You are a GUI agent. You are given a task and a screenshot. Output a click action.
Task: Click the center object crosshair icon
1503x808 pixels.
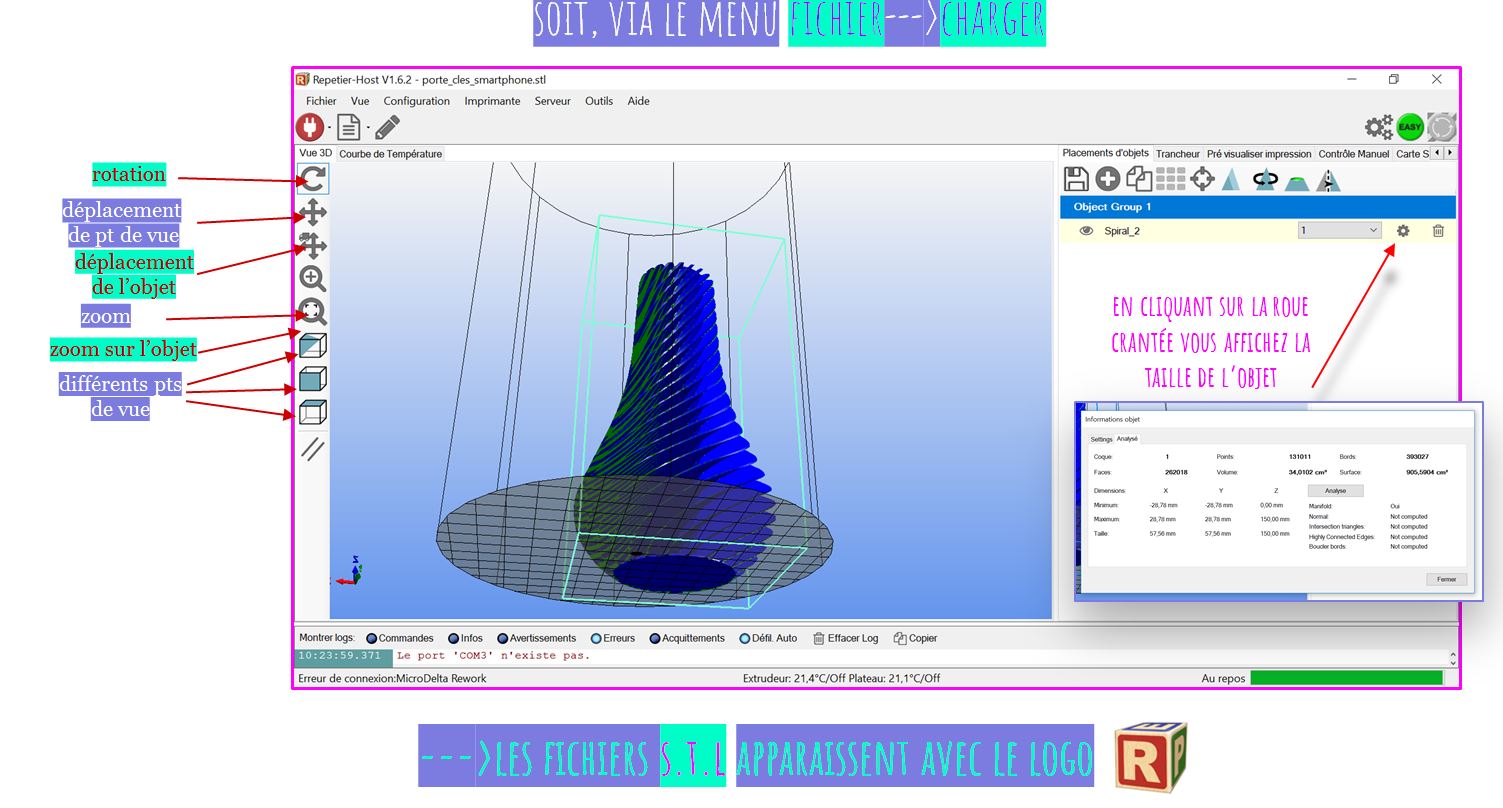coord(1202,179)
